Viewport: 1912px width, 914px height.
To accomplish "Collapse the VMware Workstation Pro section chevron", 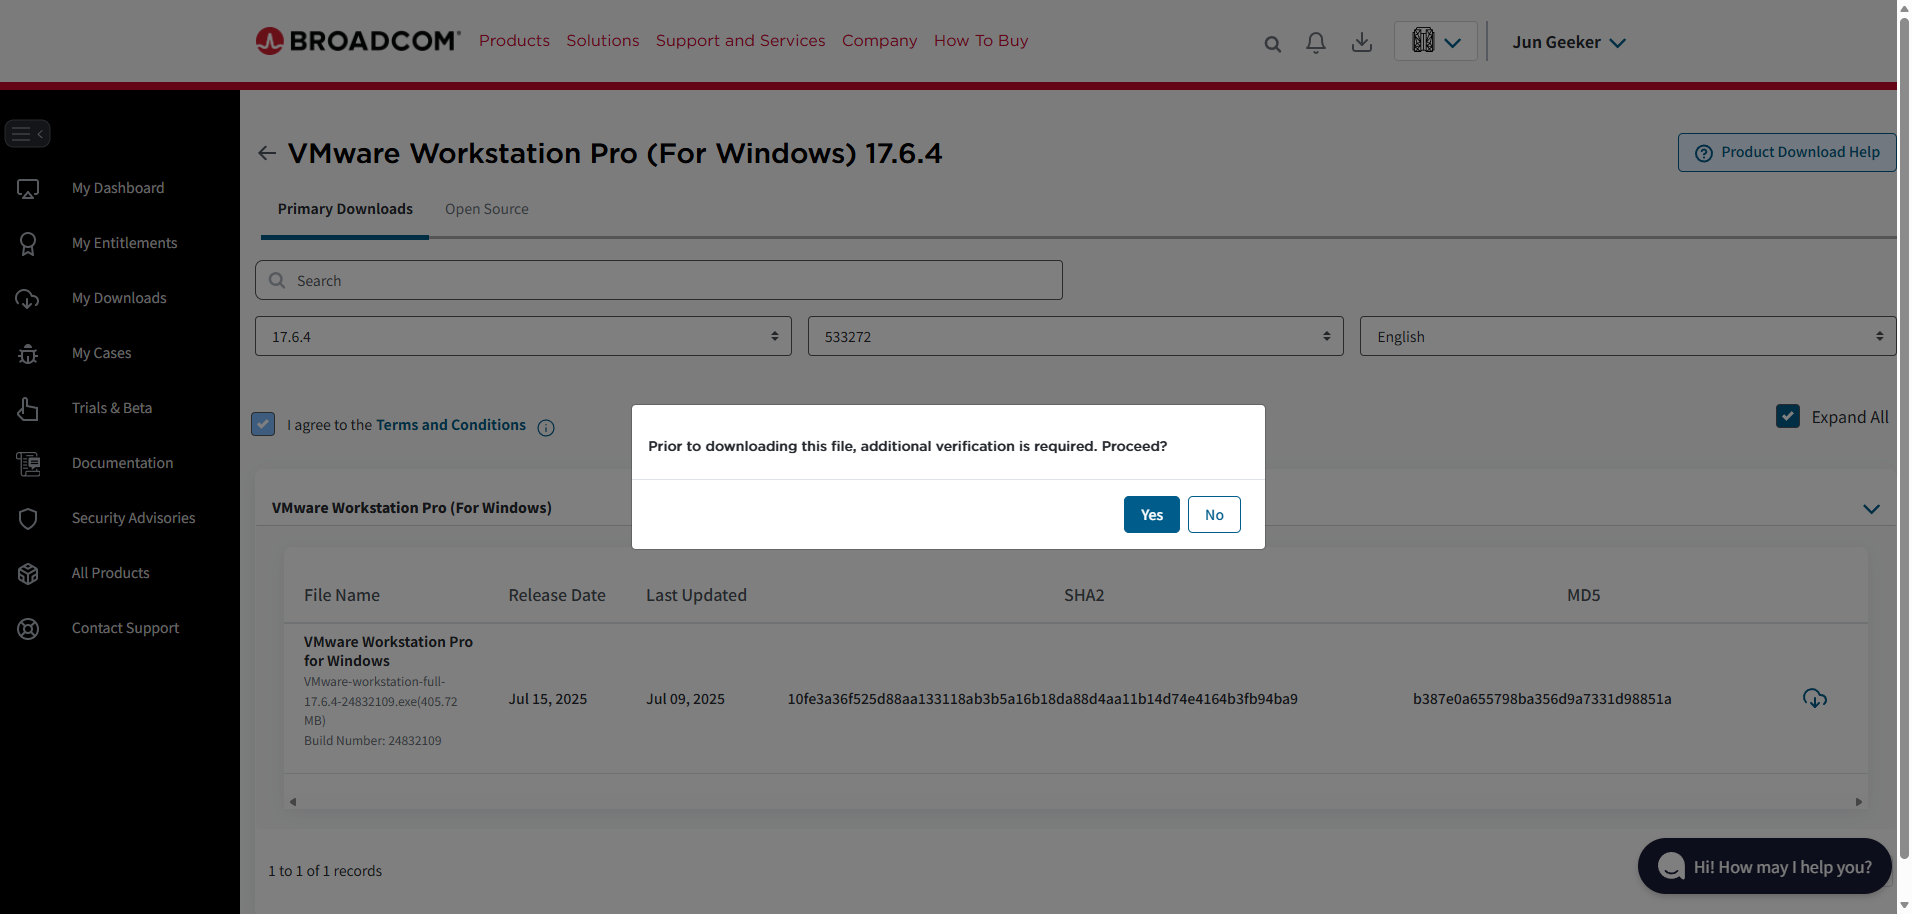I will [x=1871, y=509].
